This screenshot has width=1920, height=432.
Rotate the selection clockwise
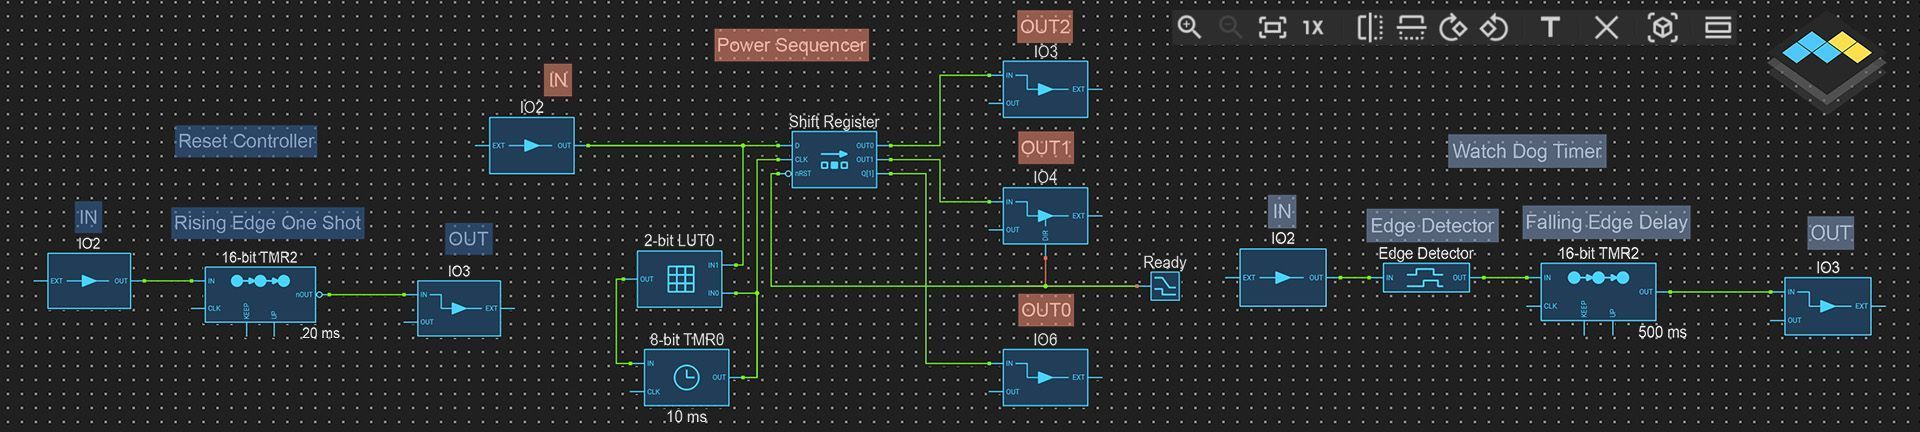[x=1452, y=27]
